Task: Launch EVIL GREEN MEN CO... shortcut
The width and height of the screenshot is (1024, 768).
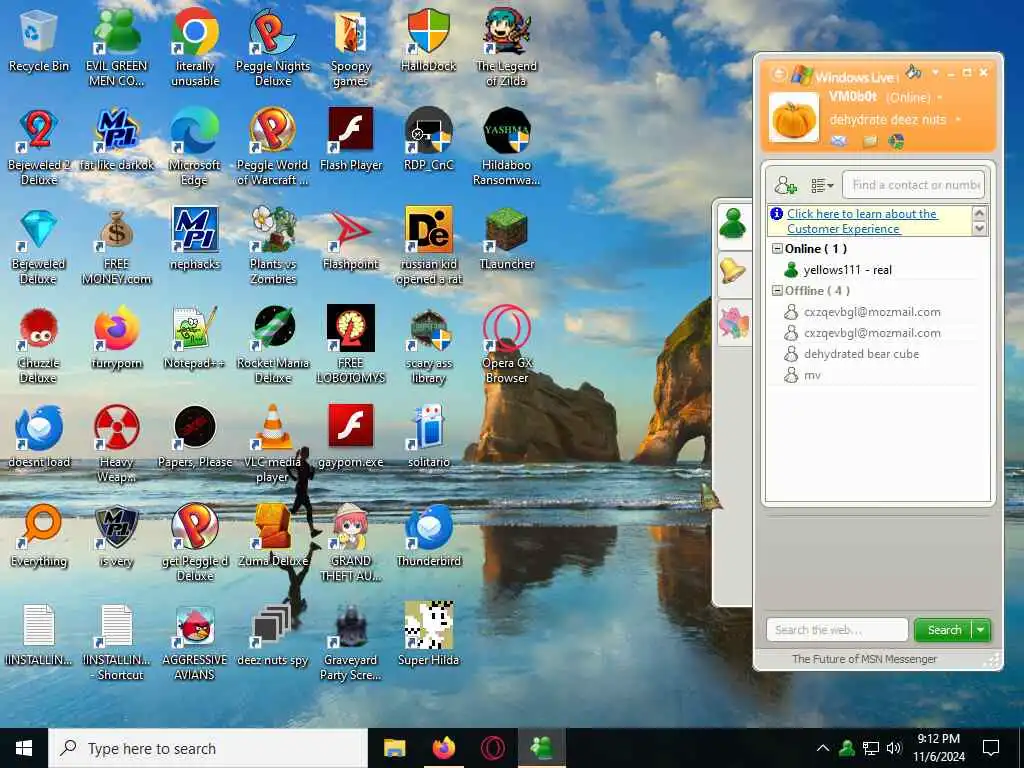Action: 116,46
